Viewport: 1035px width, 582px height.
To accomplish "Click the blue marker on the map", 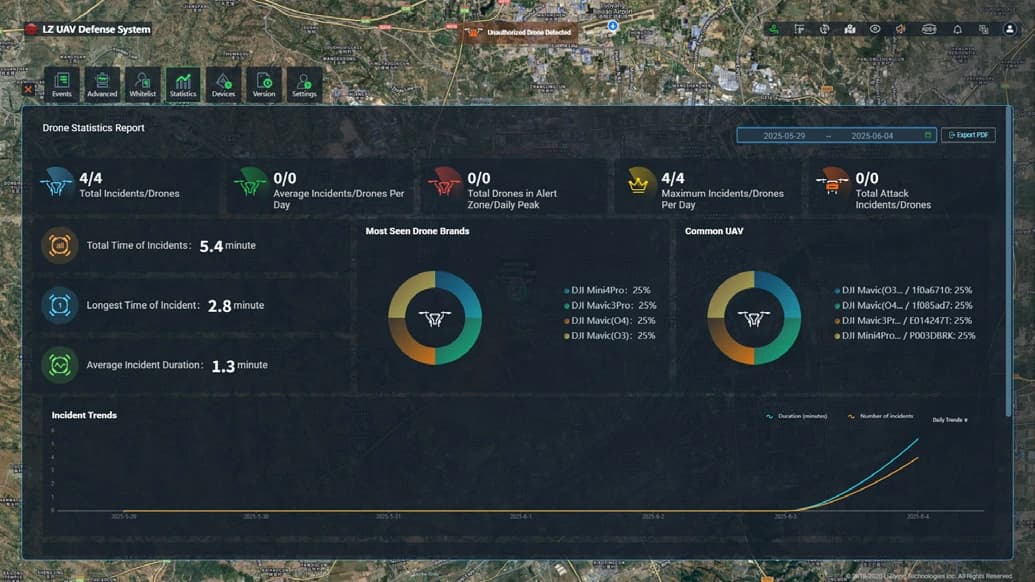I will click(613, 26).
